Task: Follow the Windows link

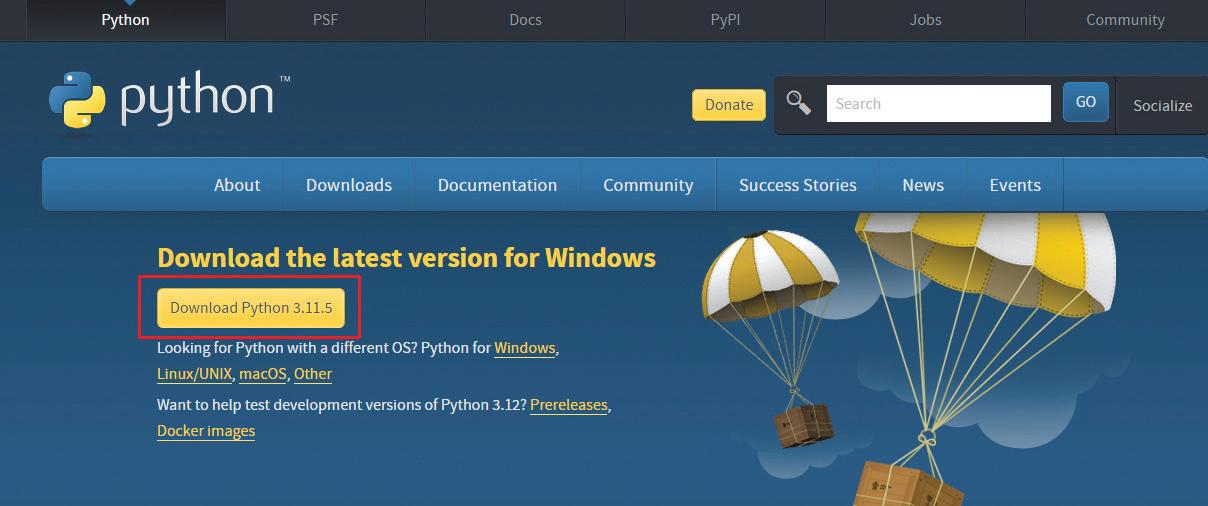Action: 525,348
